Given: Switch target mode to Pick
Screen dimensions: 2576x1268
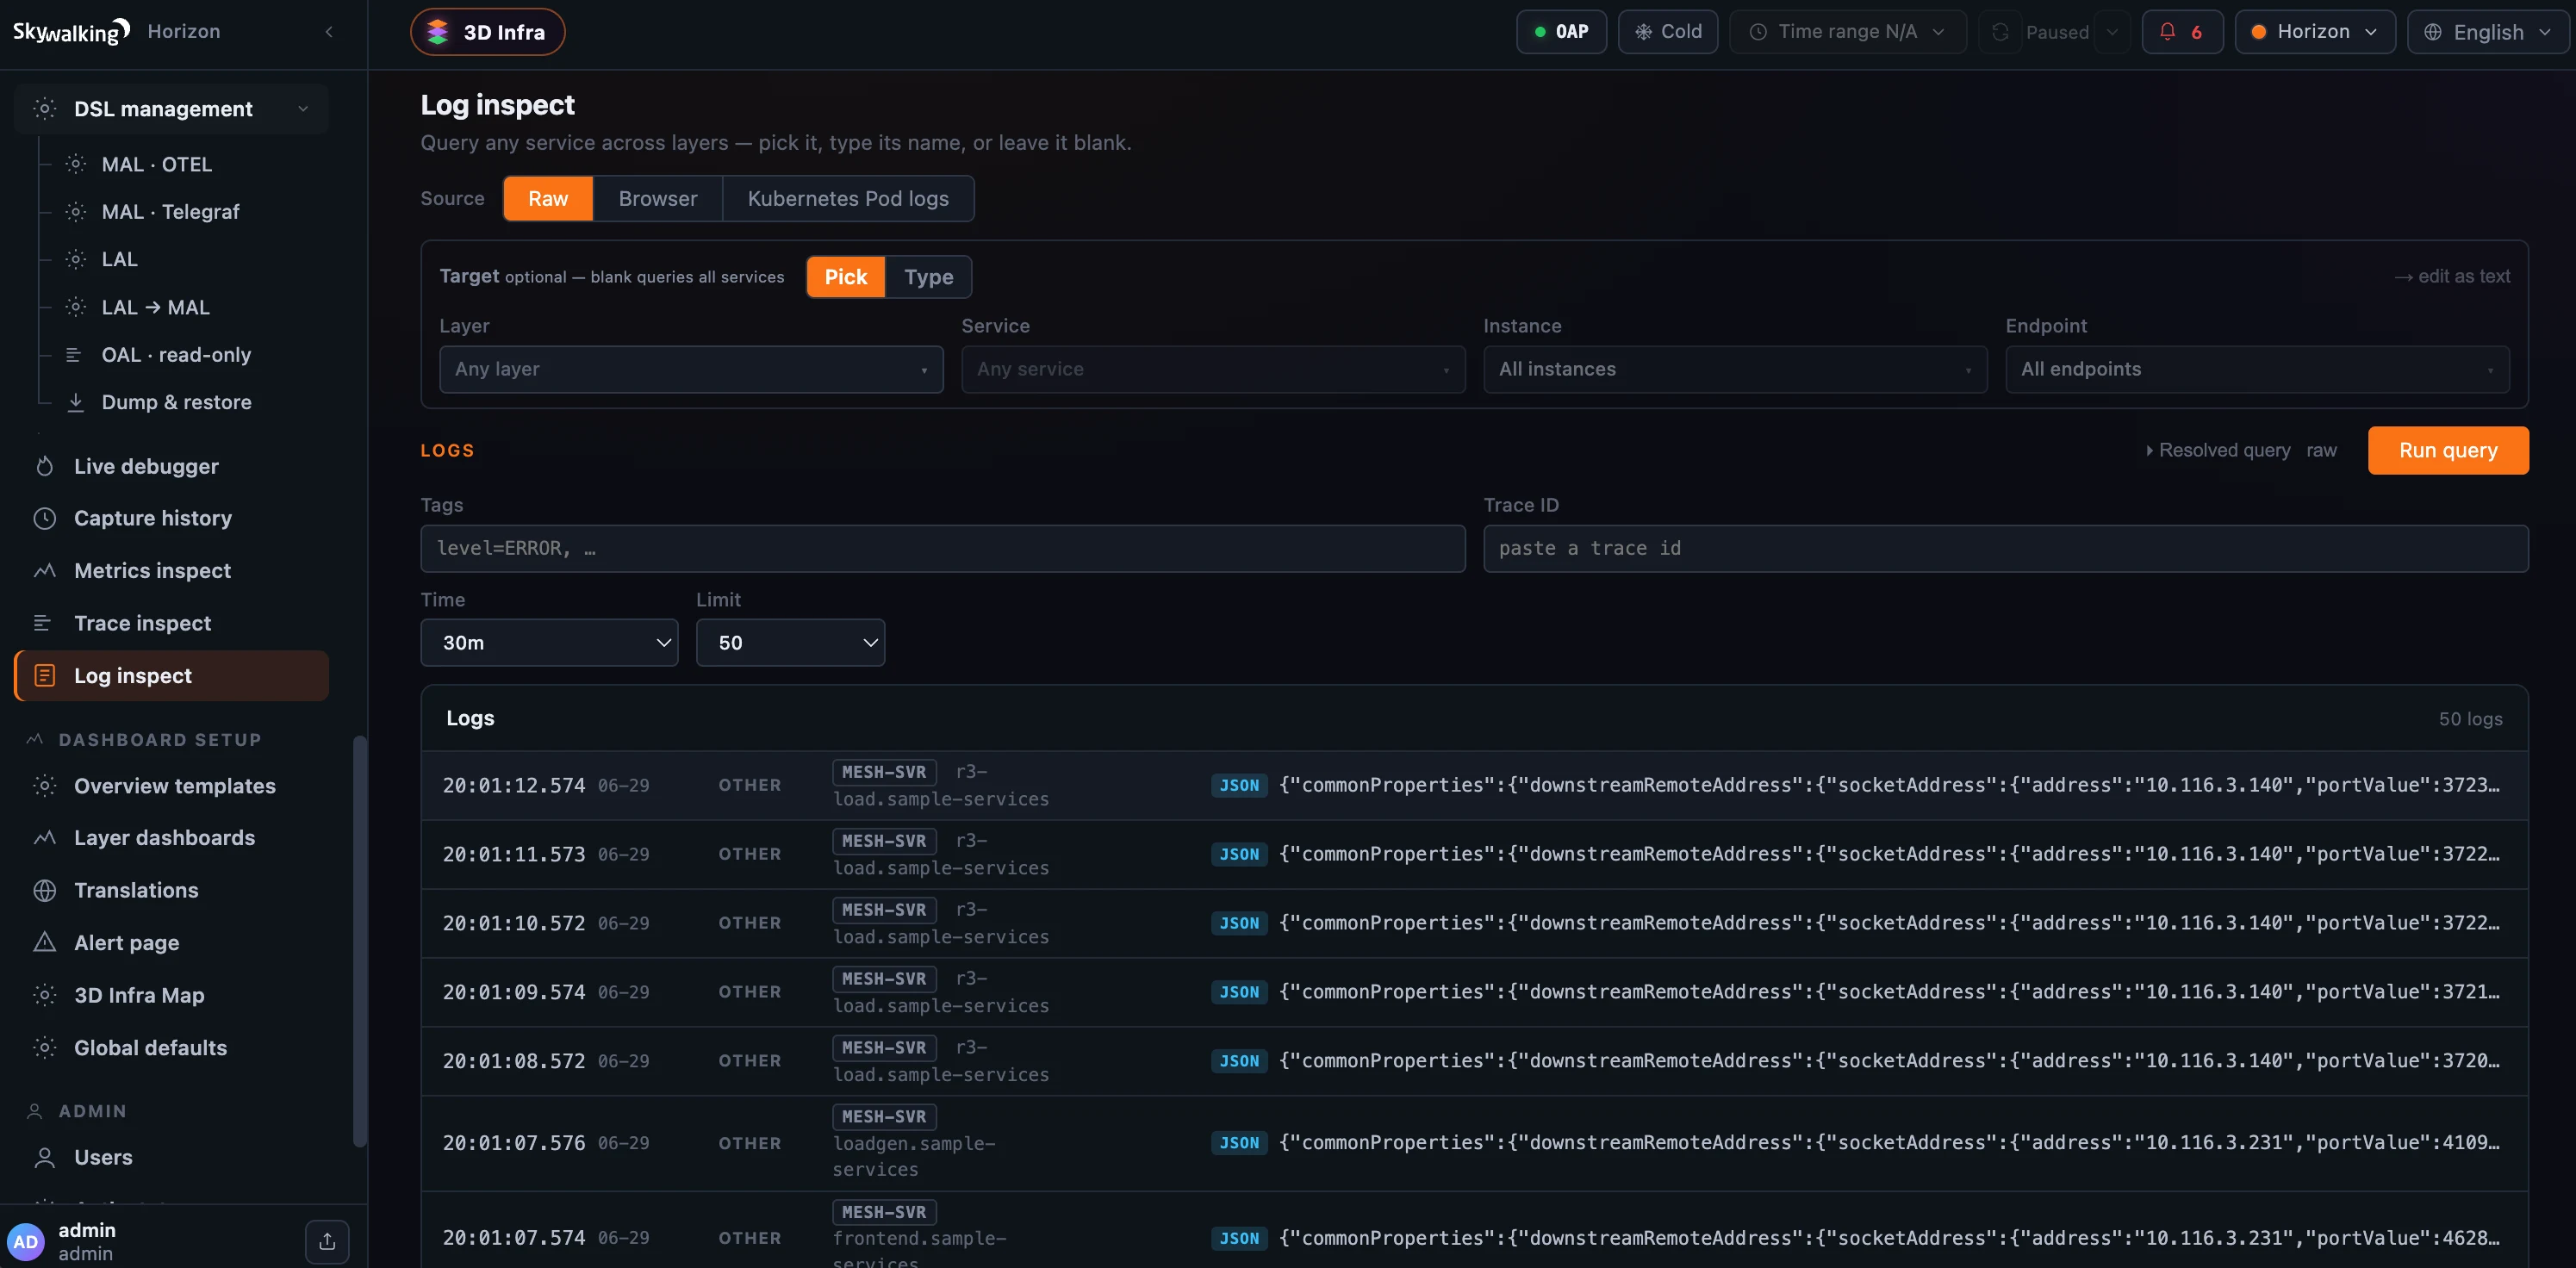Looking at the screenshot, I should (x=846, y=277).
